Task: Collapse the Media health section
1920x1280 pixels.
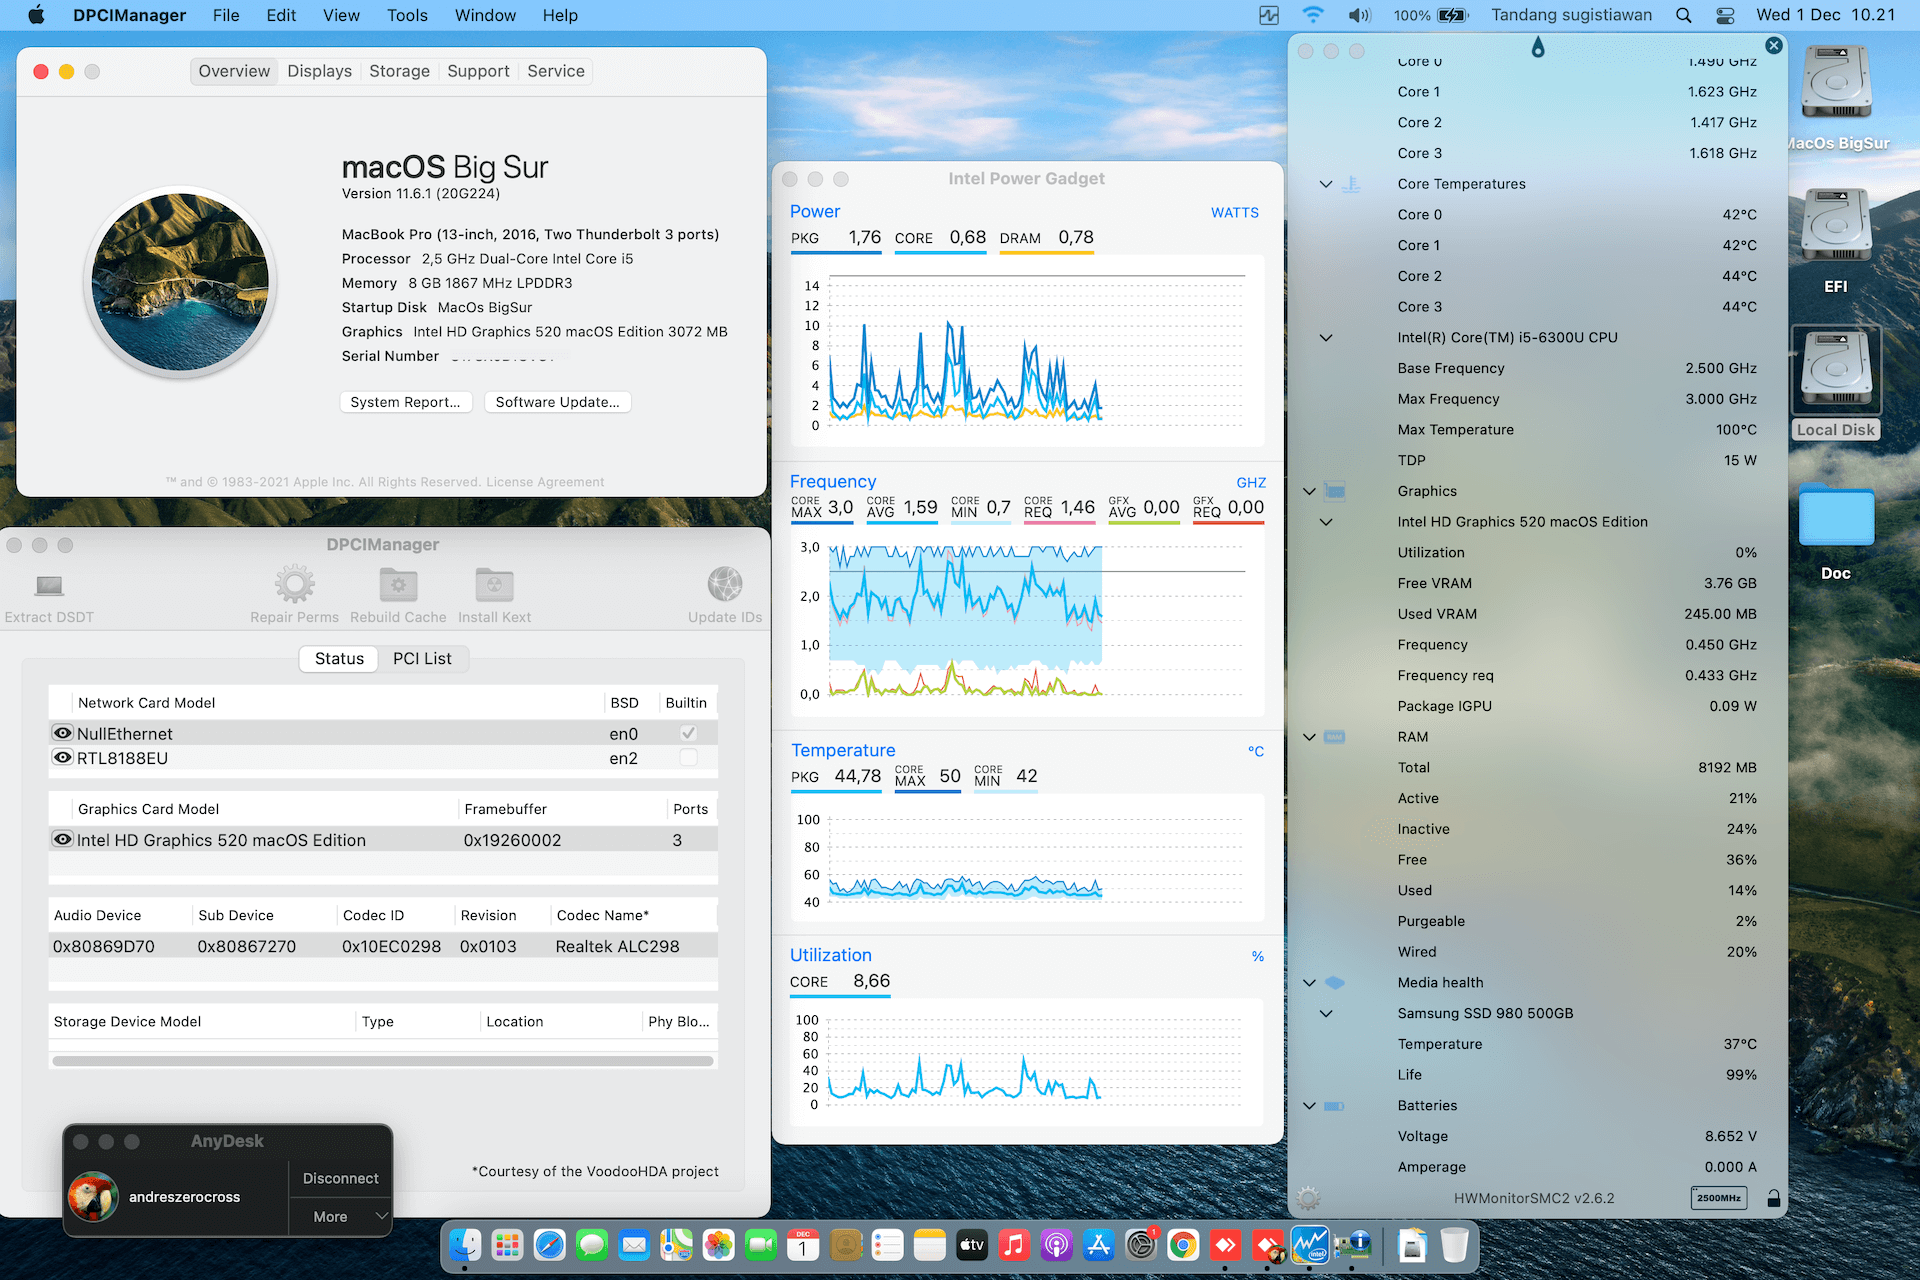Action: [x=1309, y=983]
